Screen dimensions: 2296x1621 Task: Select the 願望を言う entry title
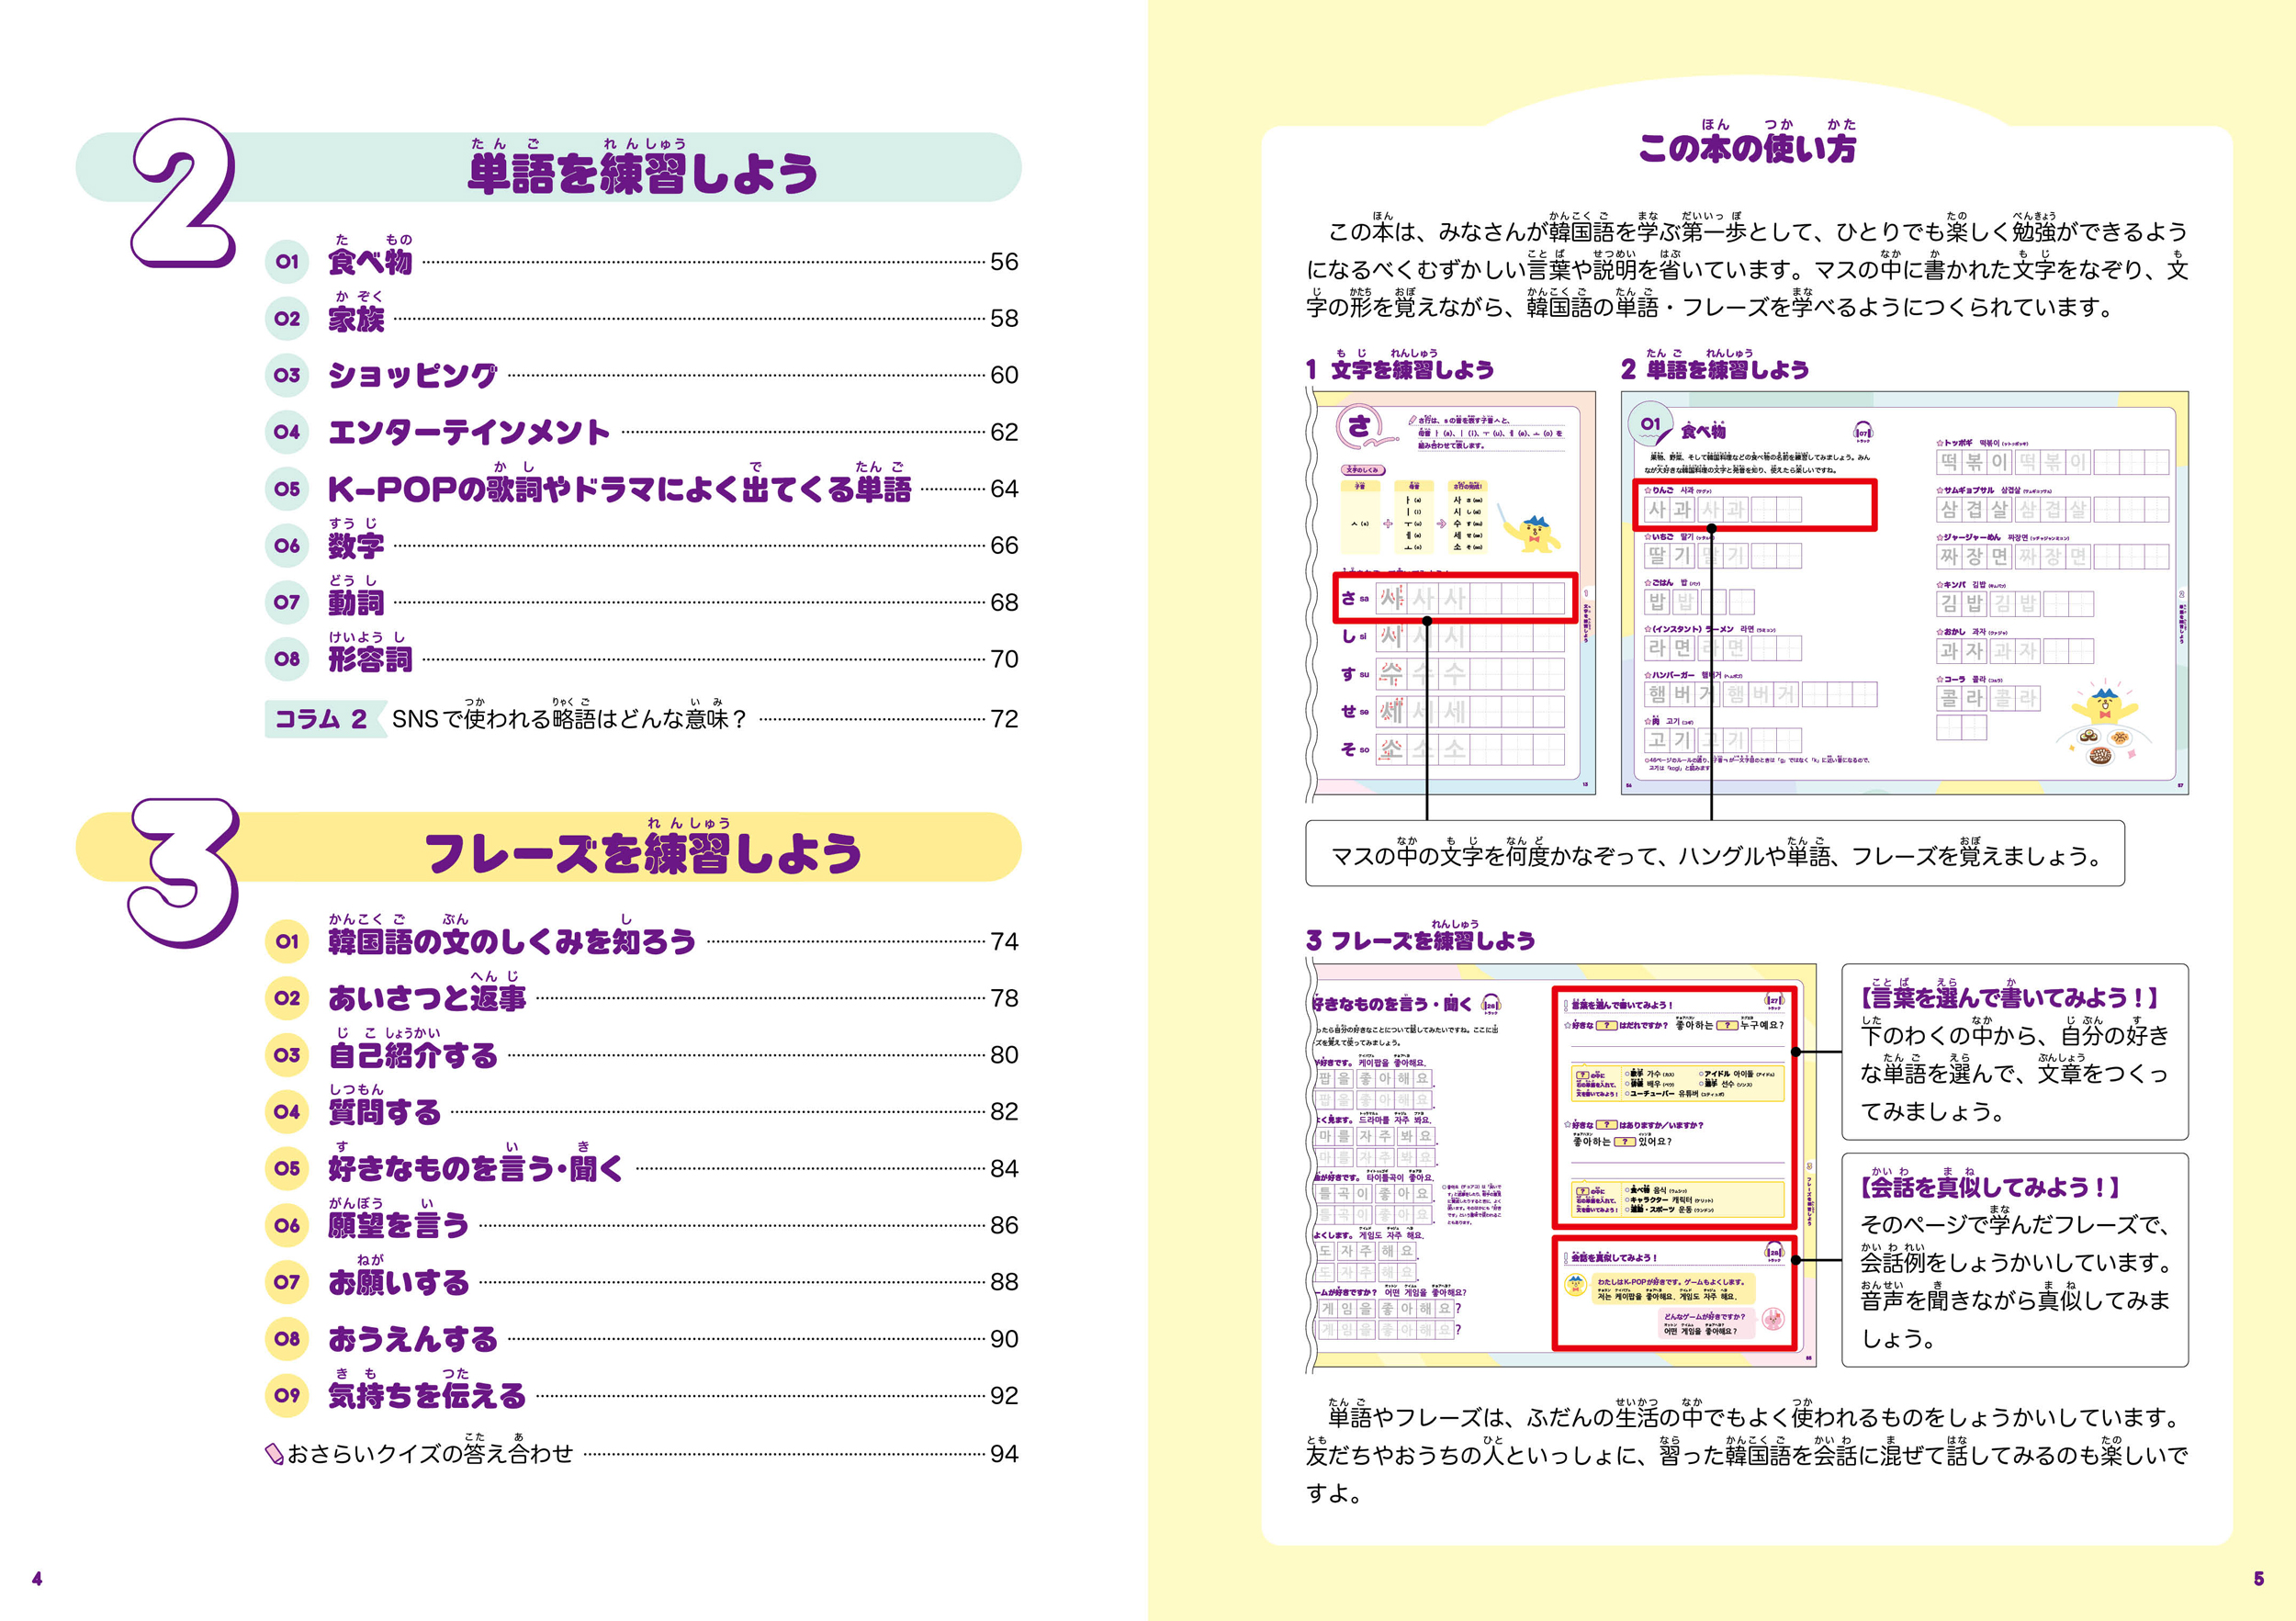tap(399, 1225)
